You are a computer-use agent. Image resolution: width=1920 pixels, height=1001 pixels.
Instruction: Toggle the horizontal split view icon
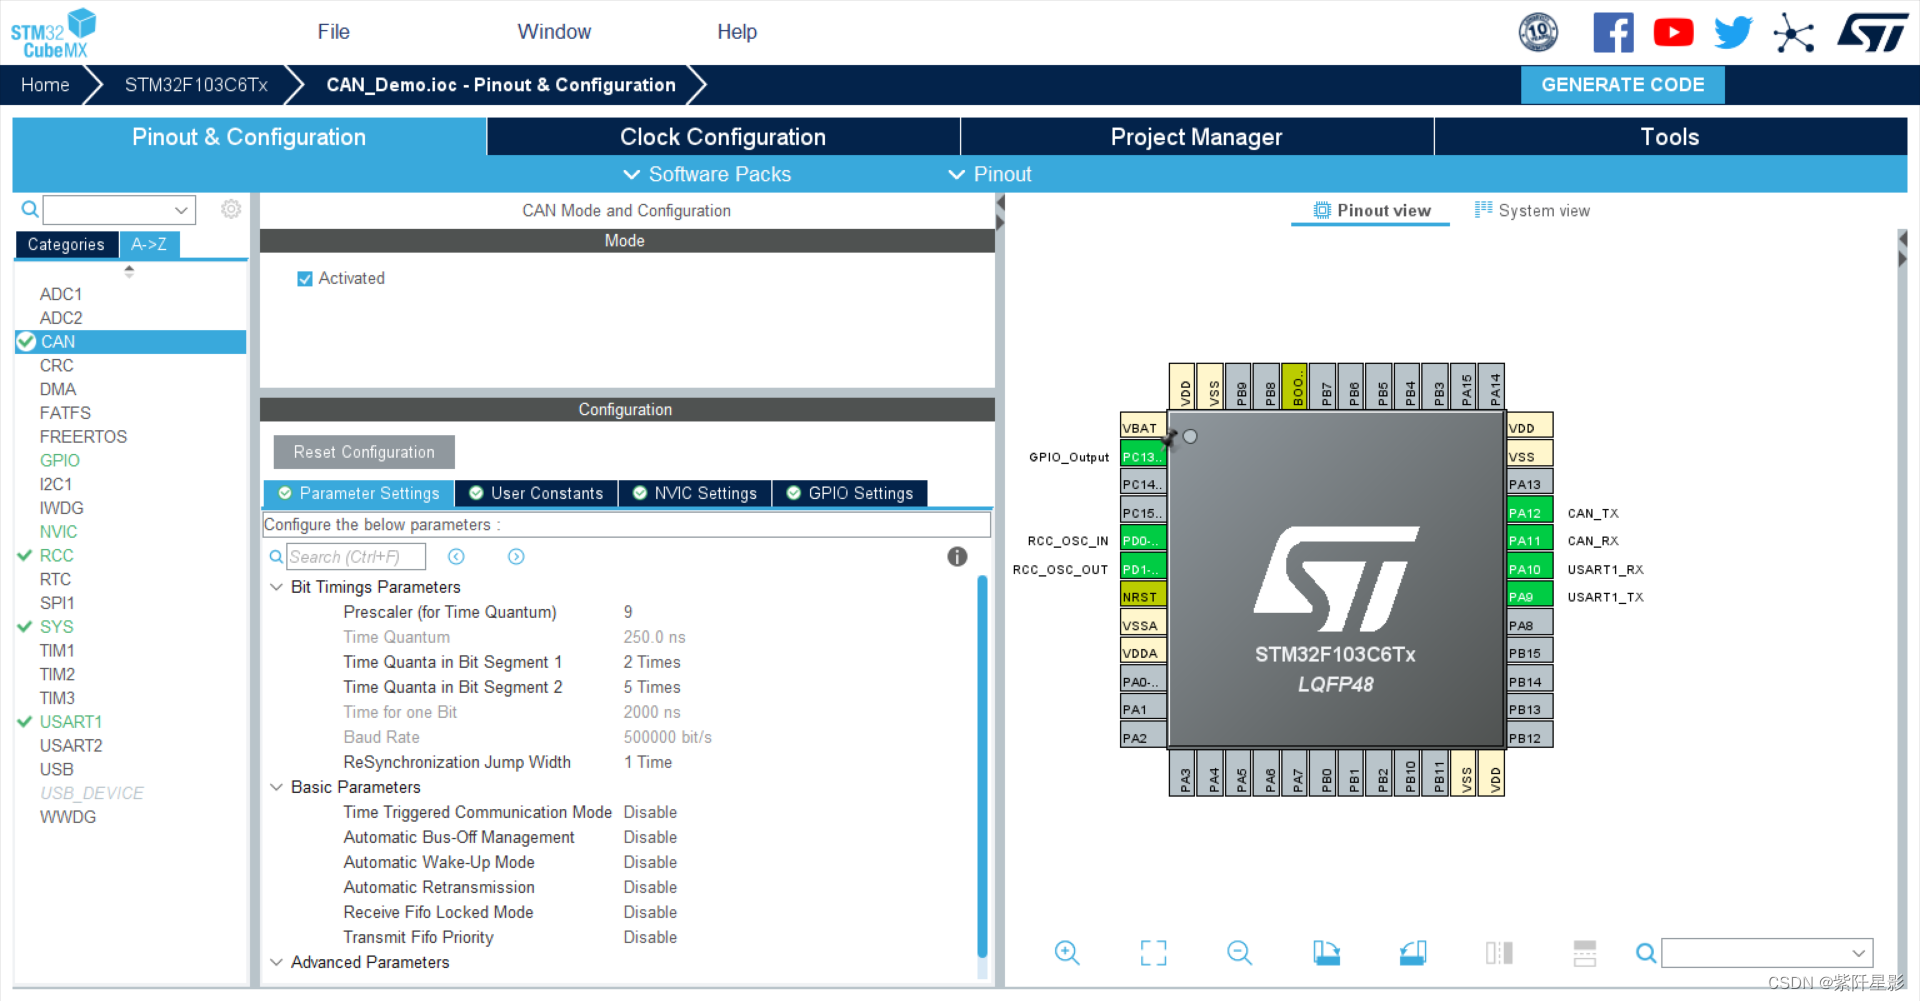pos(1499,953)
